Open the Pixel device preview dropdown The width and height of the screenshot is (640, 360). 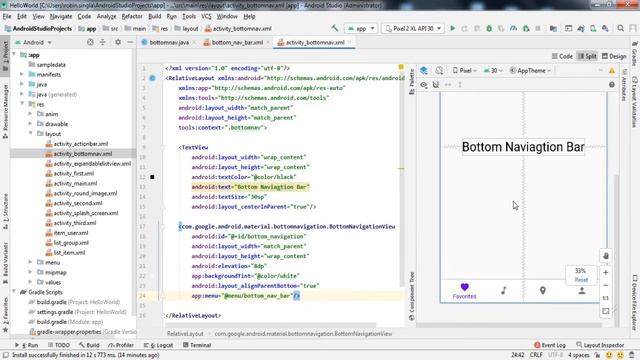coord(464,71)
